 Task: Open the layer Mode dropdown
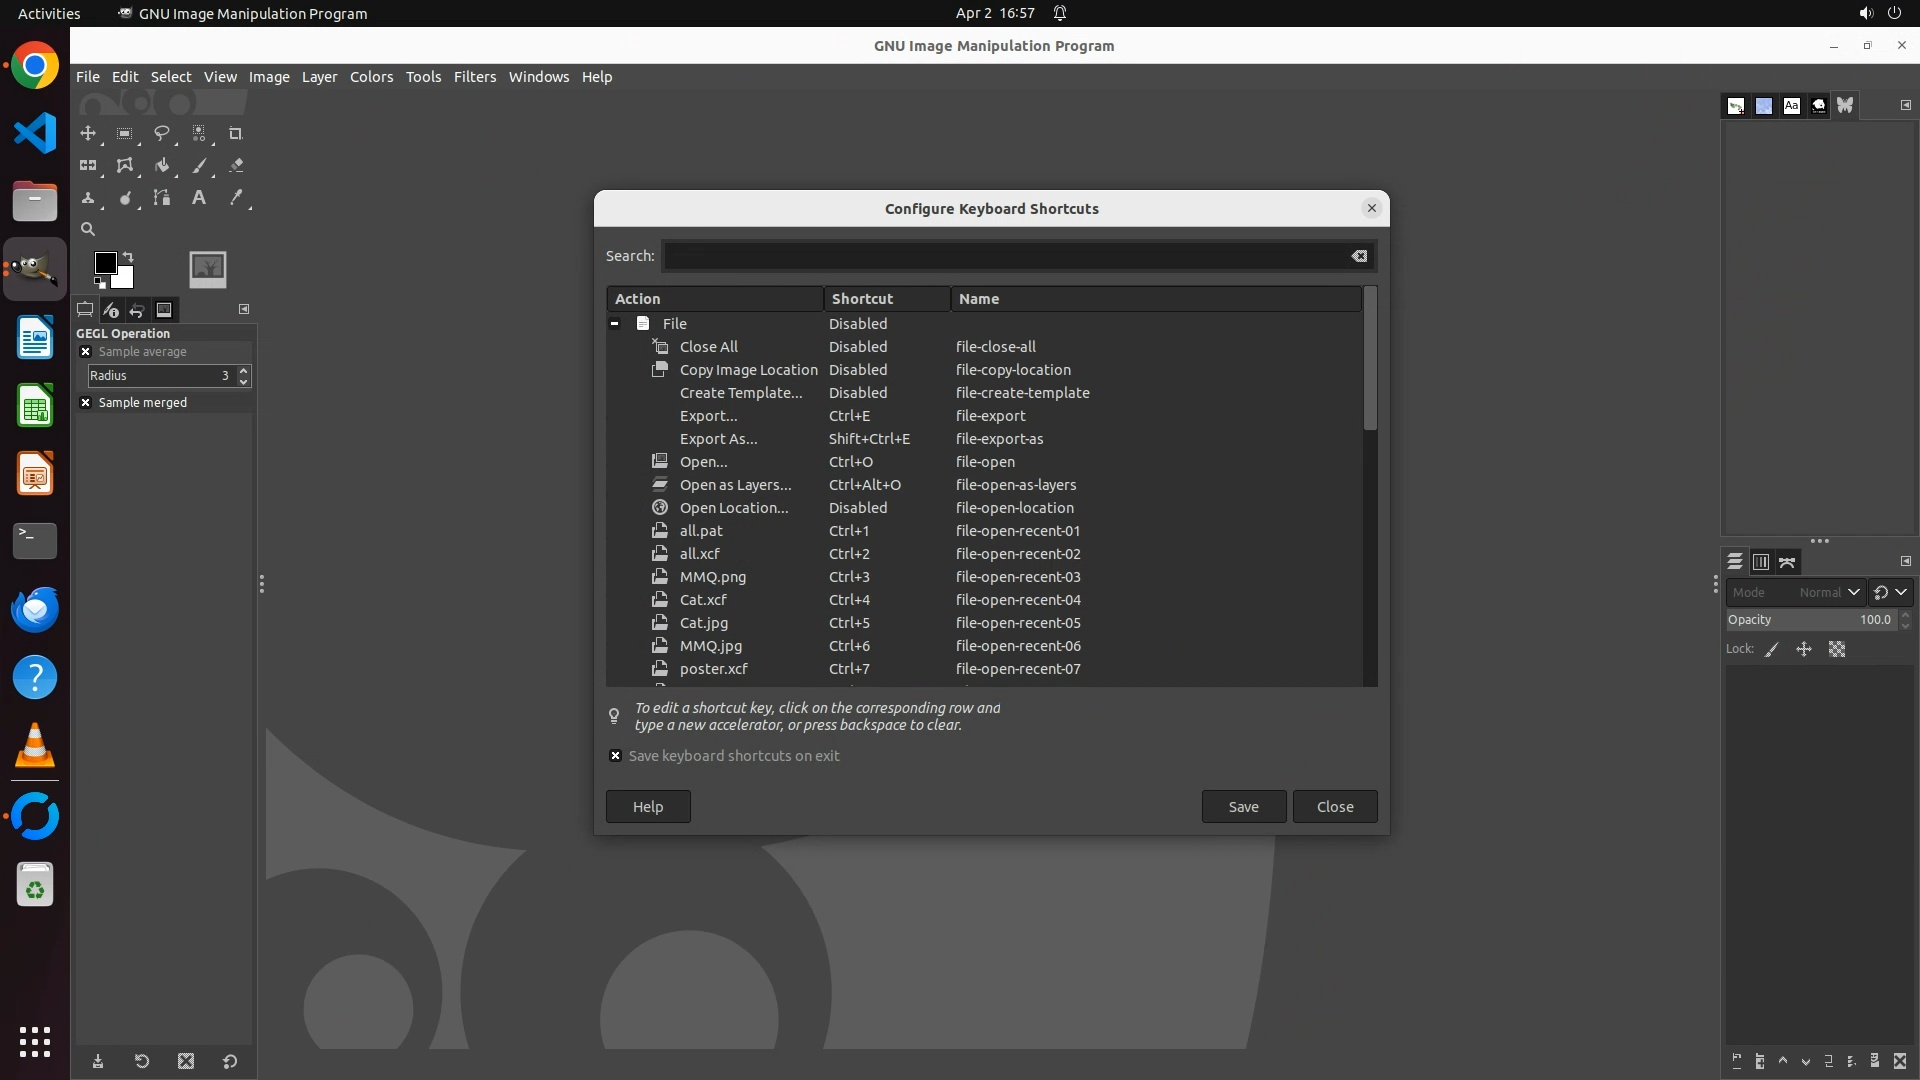click(1794, 592)
